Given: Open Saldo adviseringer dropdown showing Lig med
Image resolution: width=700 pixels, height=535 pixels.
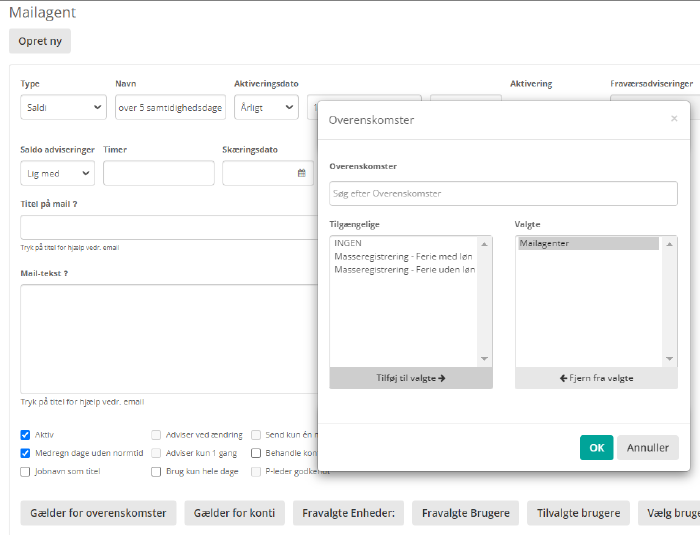Looking at the screenshot, I should coord(57,173).
